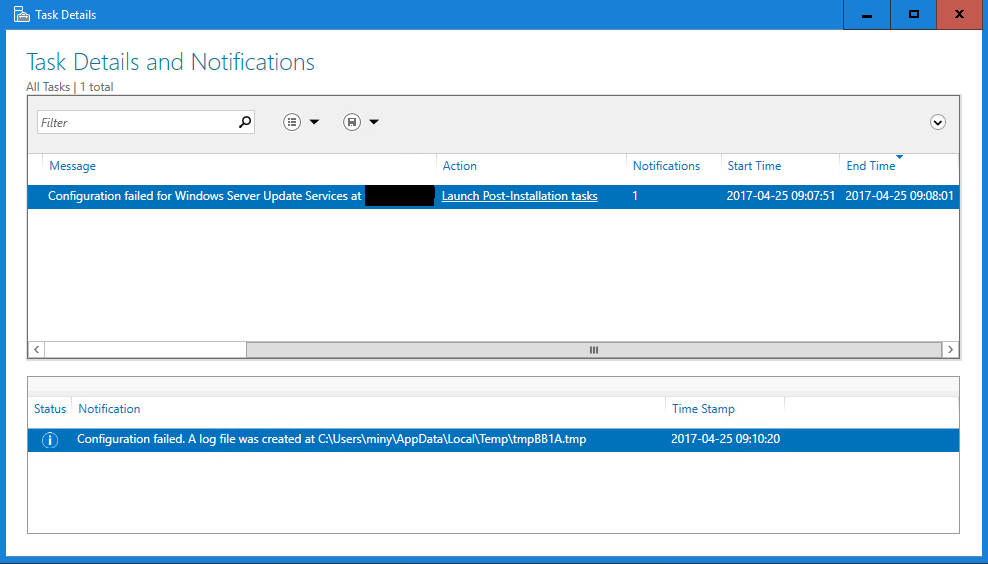Viewport: 988px width, 564px height.
Task: Type in the Filter text field
Action: click(136, 122)
